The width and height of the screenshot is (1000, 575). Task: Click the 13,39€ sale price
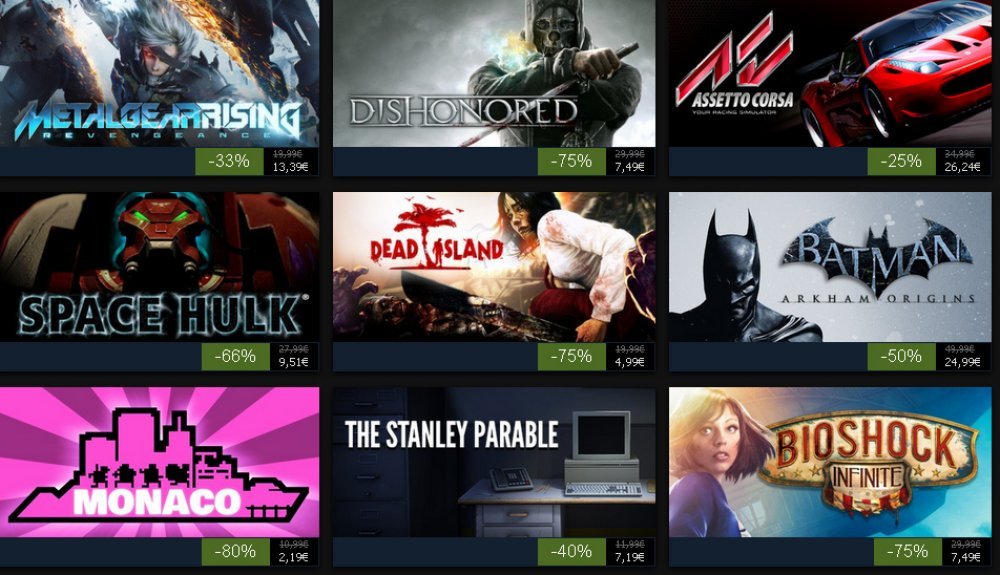pyautogui.click(x=290, y=167)
